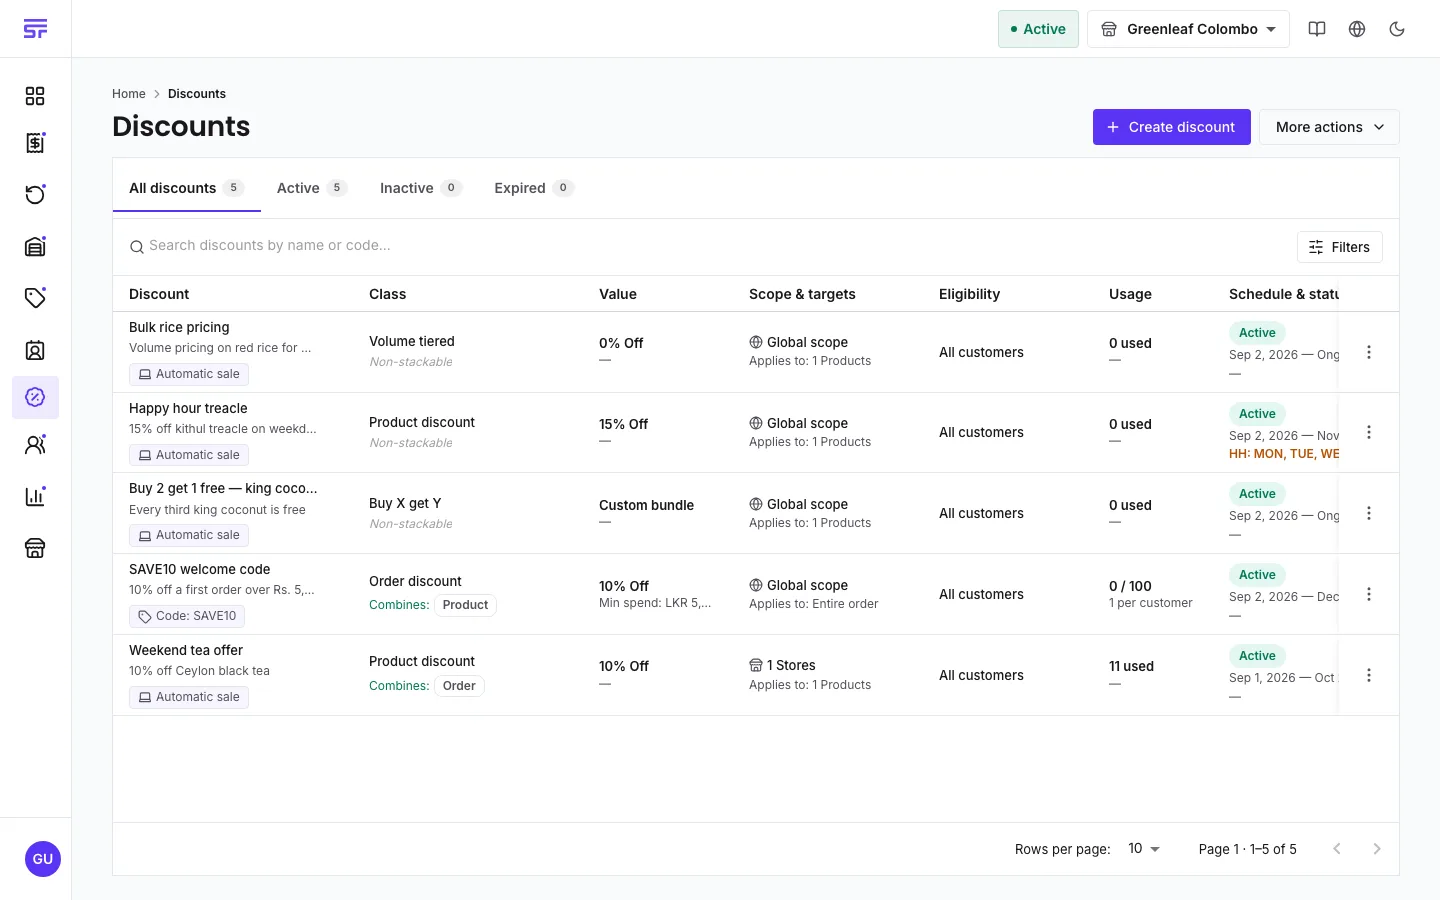Open row actions for Bulk rice pricing
The width and height of the screenshot is (1440, 900).
pyautogui.click(x=1369, y=352)
